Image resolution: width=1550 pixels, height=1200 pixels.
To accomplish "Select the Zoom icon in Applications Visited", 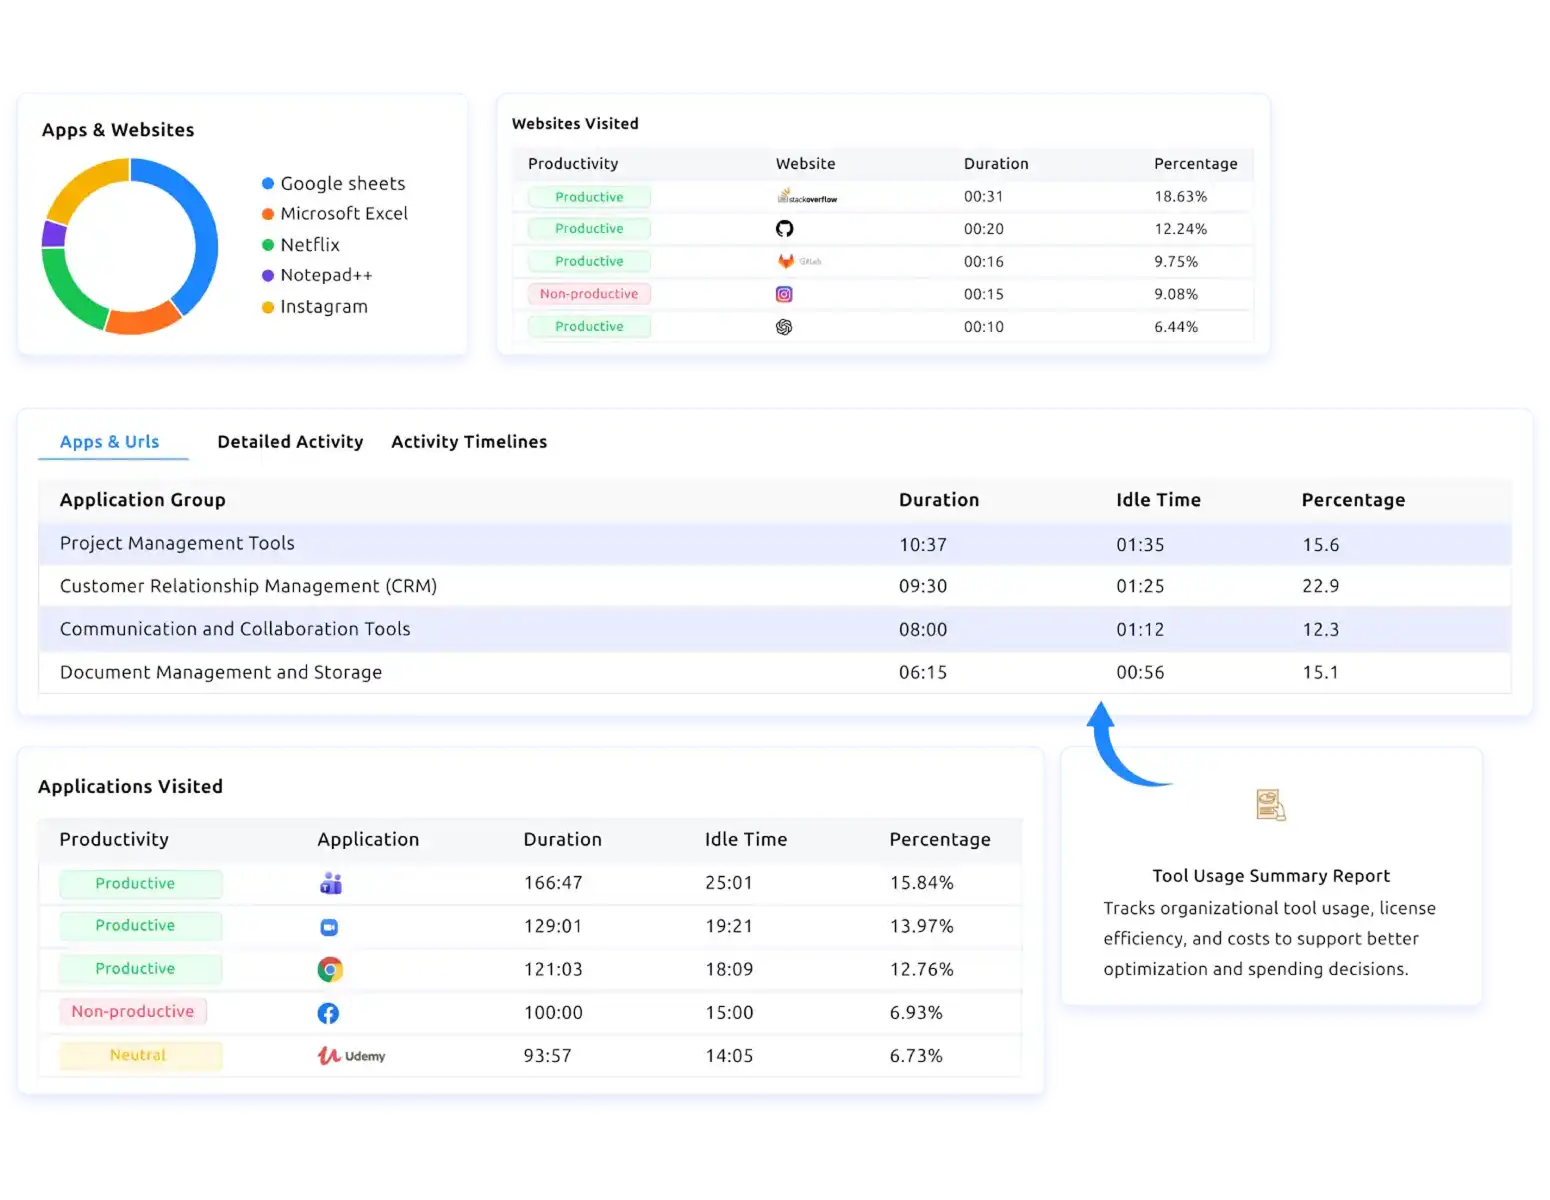I will (330, 926).
